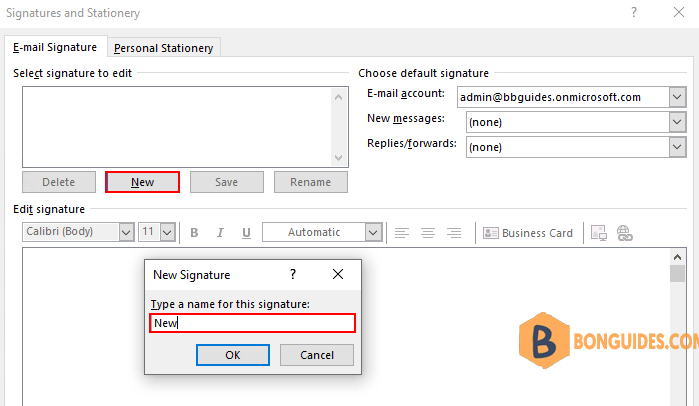Viewport: 699px width, 406px height.
Task: Switch to the Personal Stationery tab
Action: click(164, 48)
